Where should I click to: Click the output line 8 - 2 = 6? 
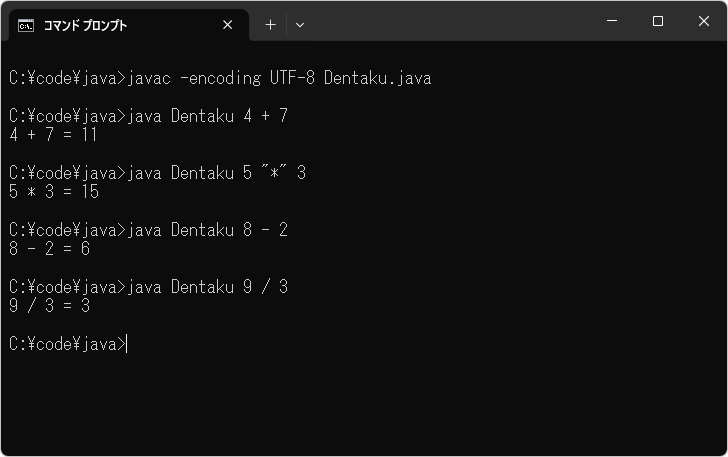(49, 249)
